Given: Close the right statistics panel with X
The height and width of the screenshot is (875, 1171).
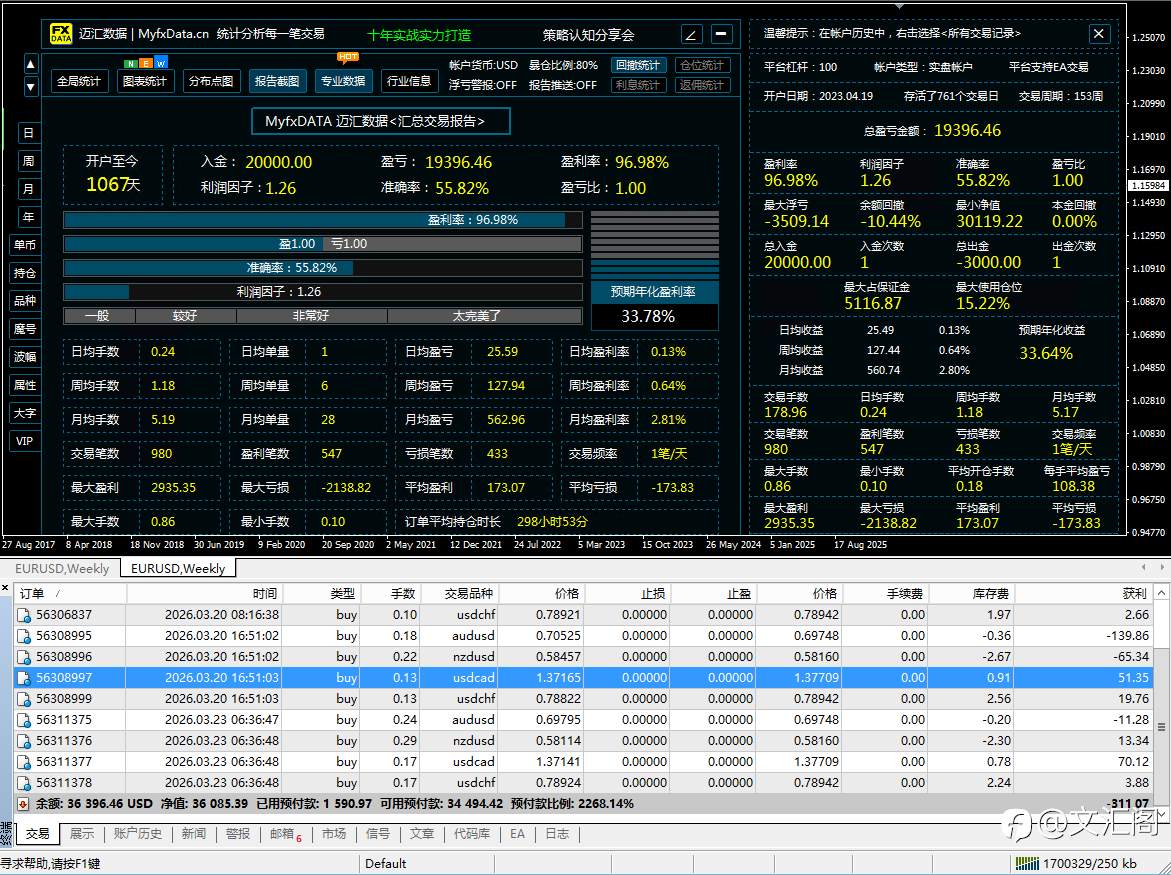Looking at the screenshot, I should 1098,34.
